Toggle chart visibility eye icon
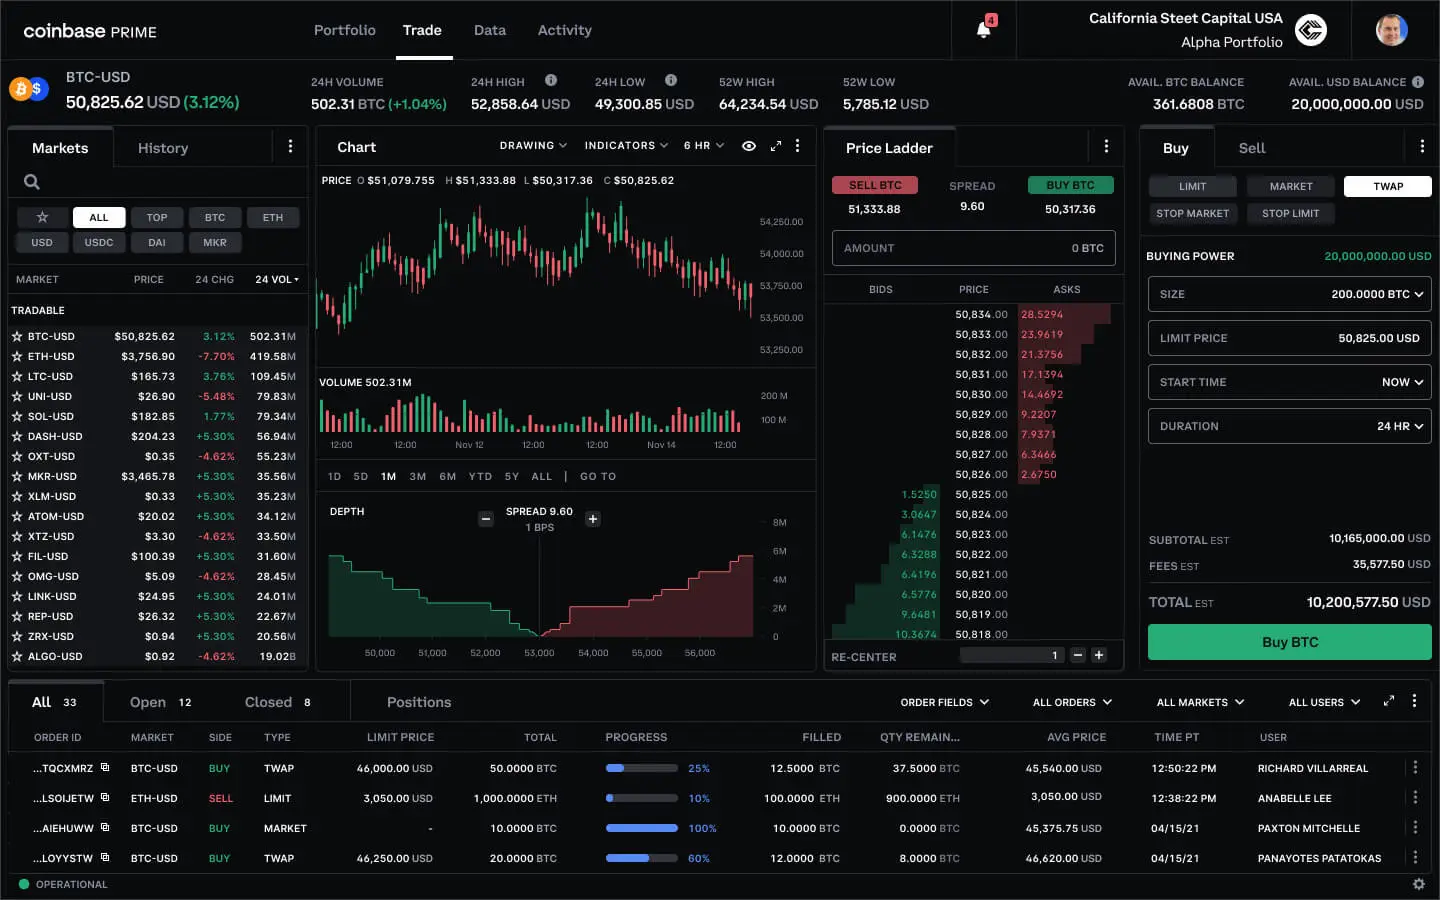Viewport: 1440px width, 900px height. coord(748,146)
